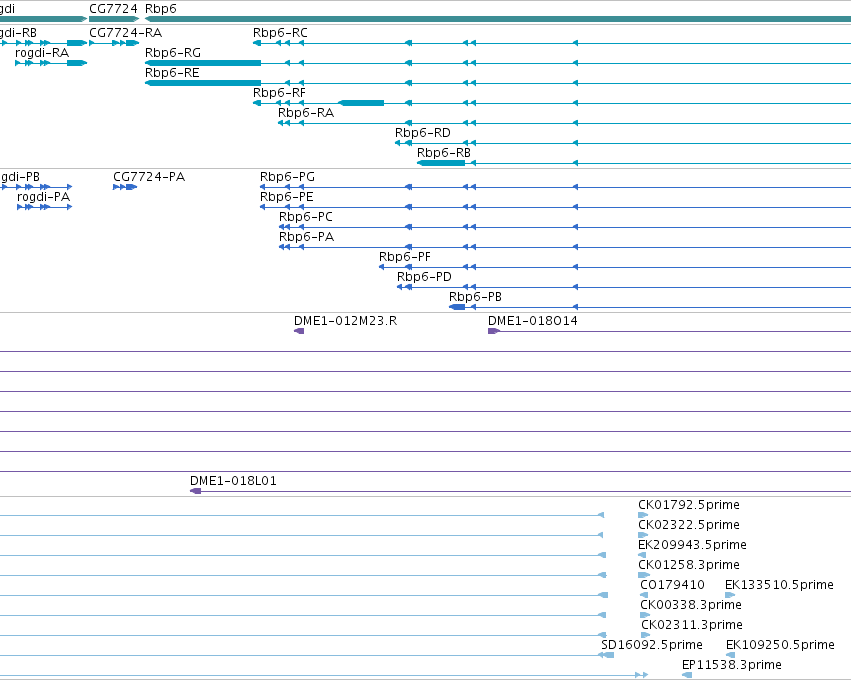Click the thick exon block of Rbp6-RG
Screen dimensions: 851x680
tap(203, 63)
